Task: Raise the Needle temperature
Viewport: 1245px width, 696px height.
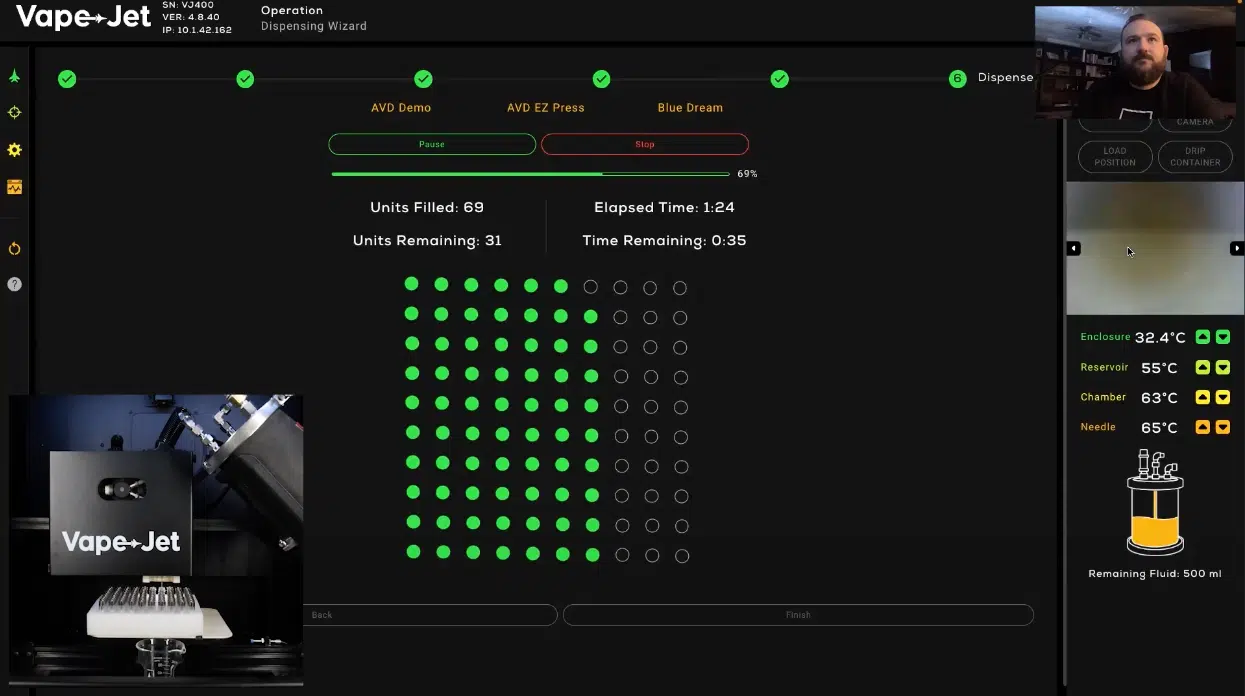Action: [x=1203, y=427]
